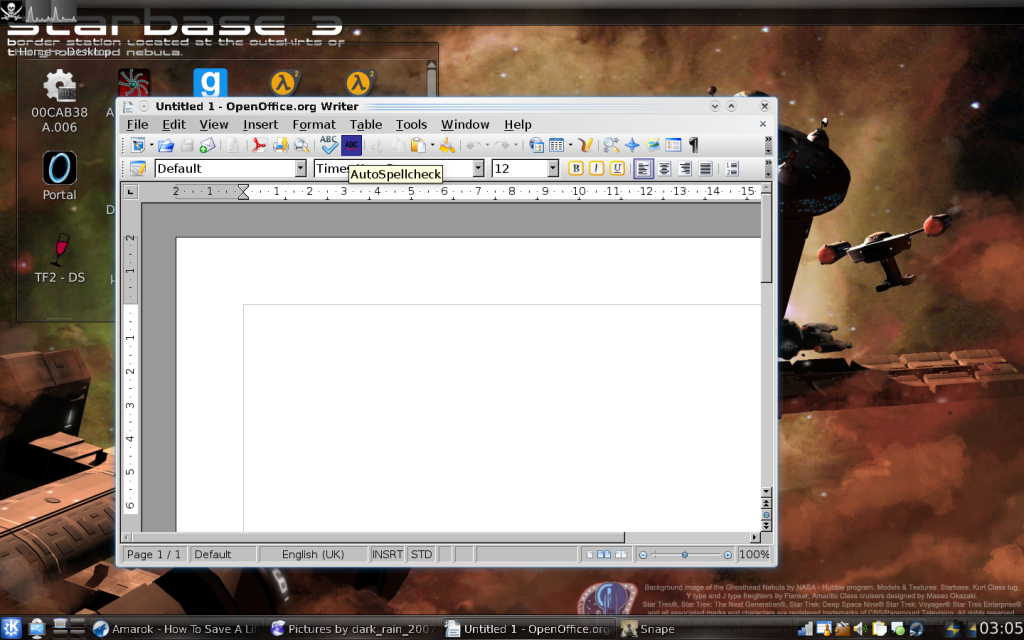Open the Insert menu
Screen dimensions: 1024x640
point(261,124)
